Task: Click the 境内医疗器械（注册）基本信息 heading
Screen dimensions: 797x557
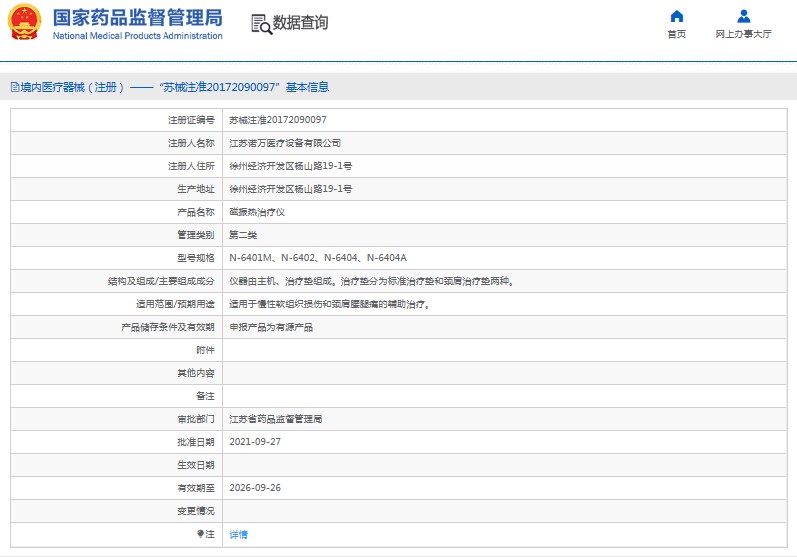Action: coord(175,87)
